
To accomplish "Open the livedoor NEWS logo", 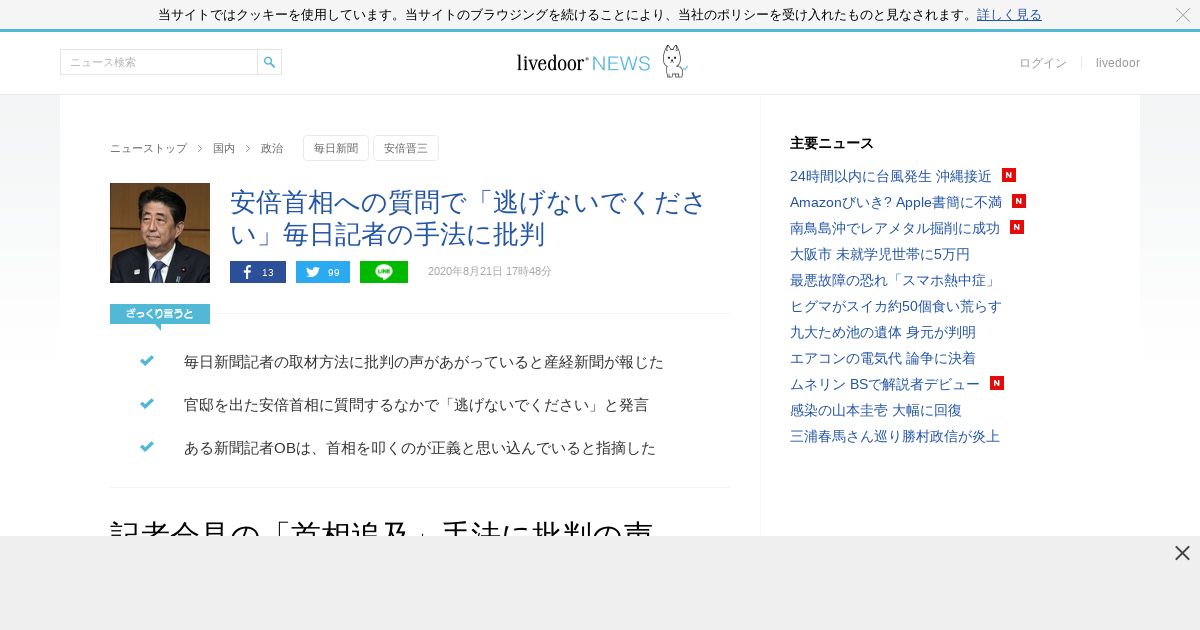I will point(583,63).
